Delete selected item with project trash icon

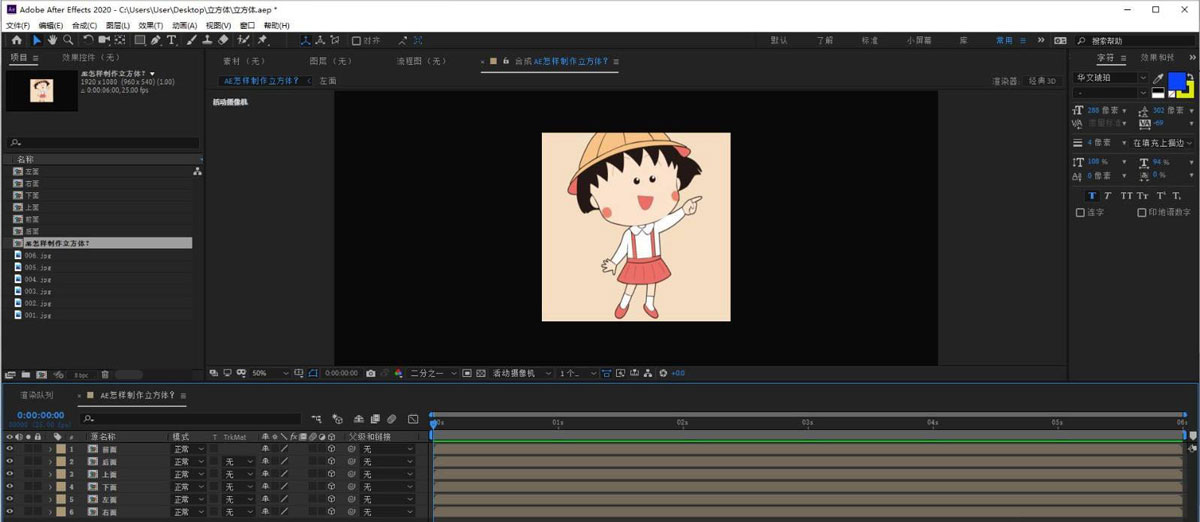105,375
